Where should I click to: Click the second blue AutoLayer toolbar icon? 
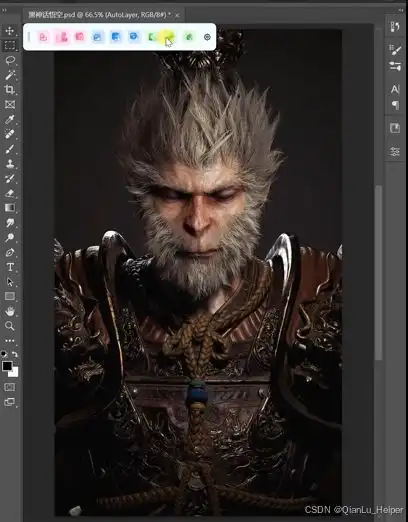pyautogui.click(x=116, y=37)
